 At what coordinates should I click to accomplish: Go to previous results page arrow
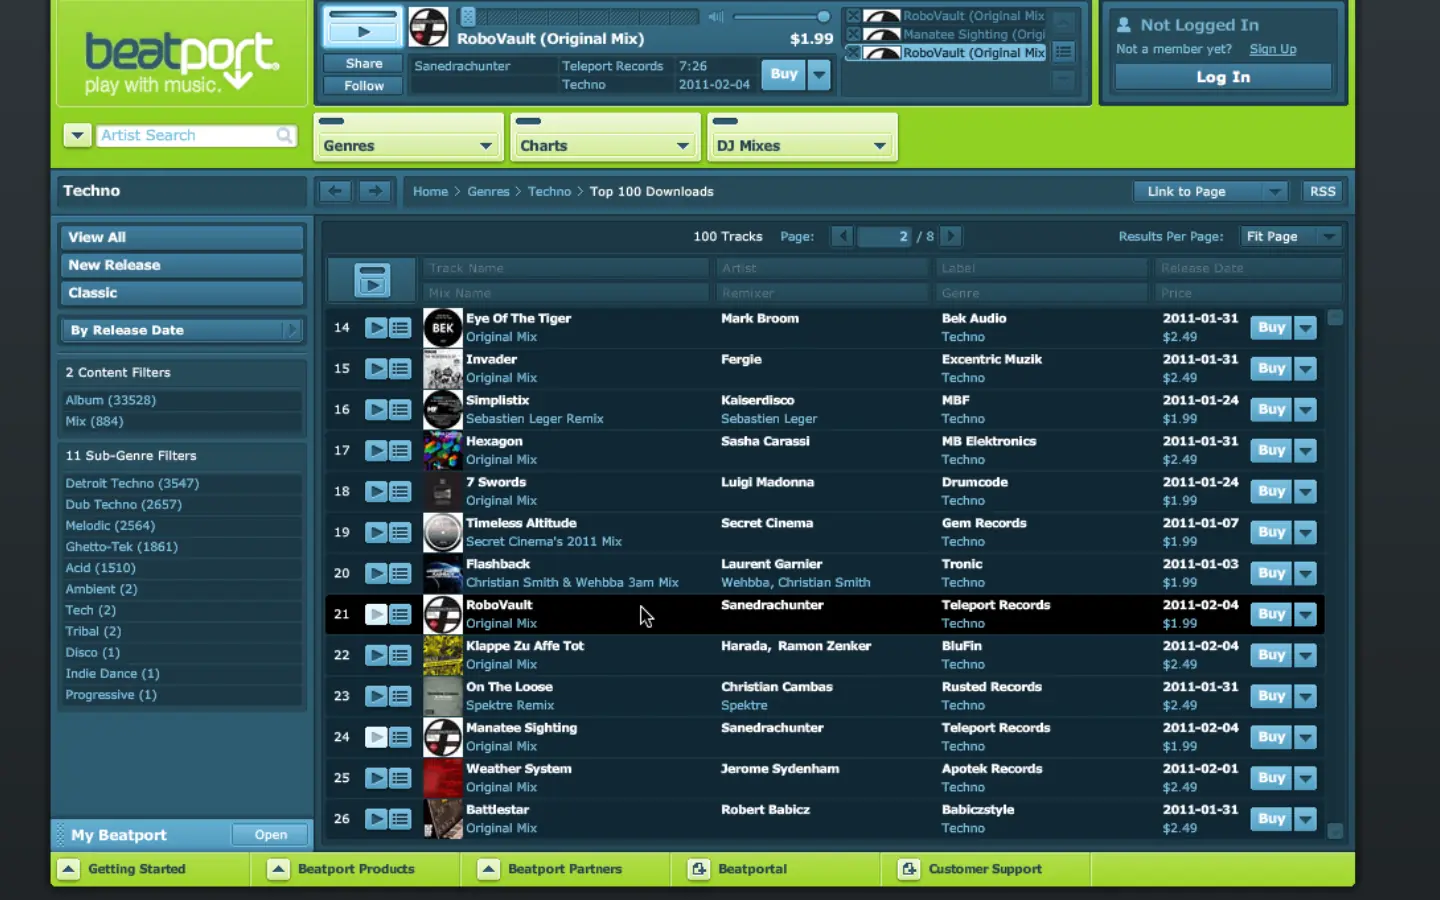click(842, 236)
